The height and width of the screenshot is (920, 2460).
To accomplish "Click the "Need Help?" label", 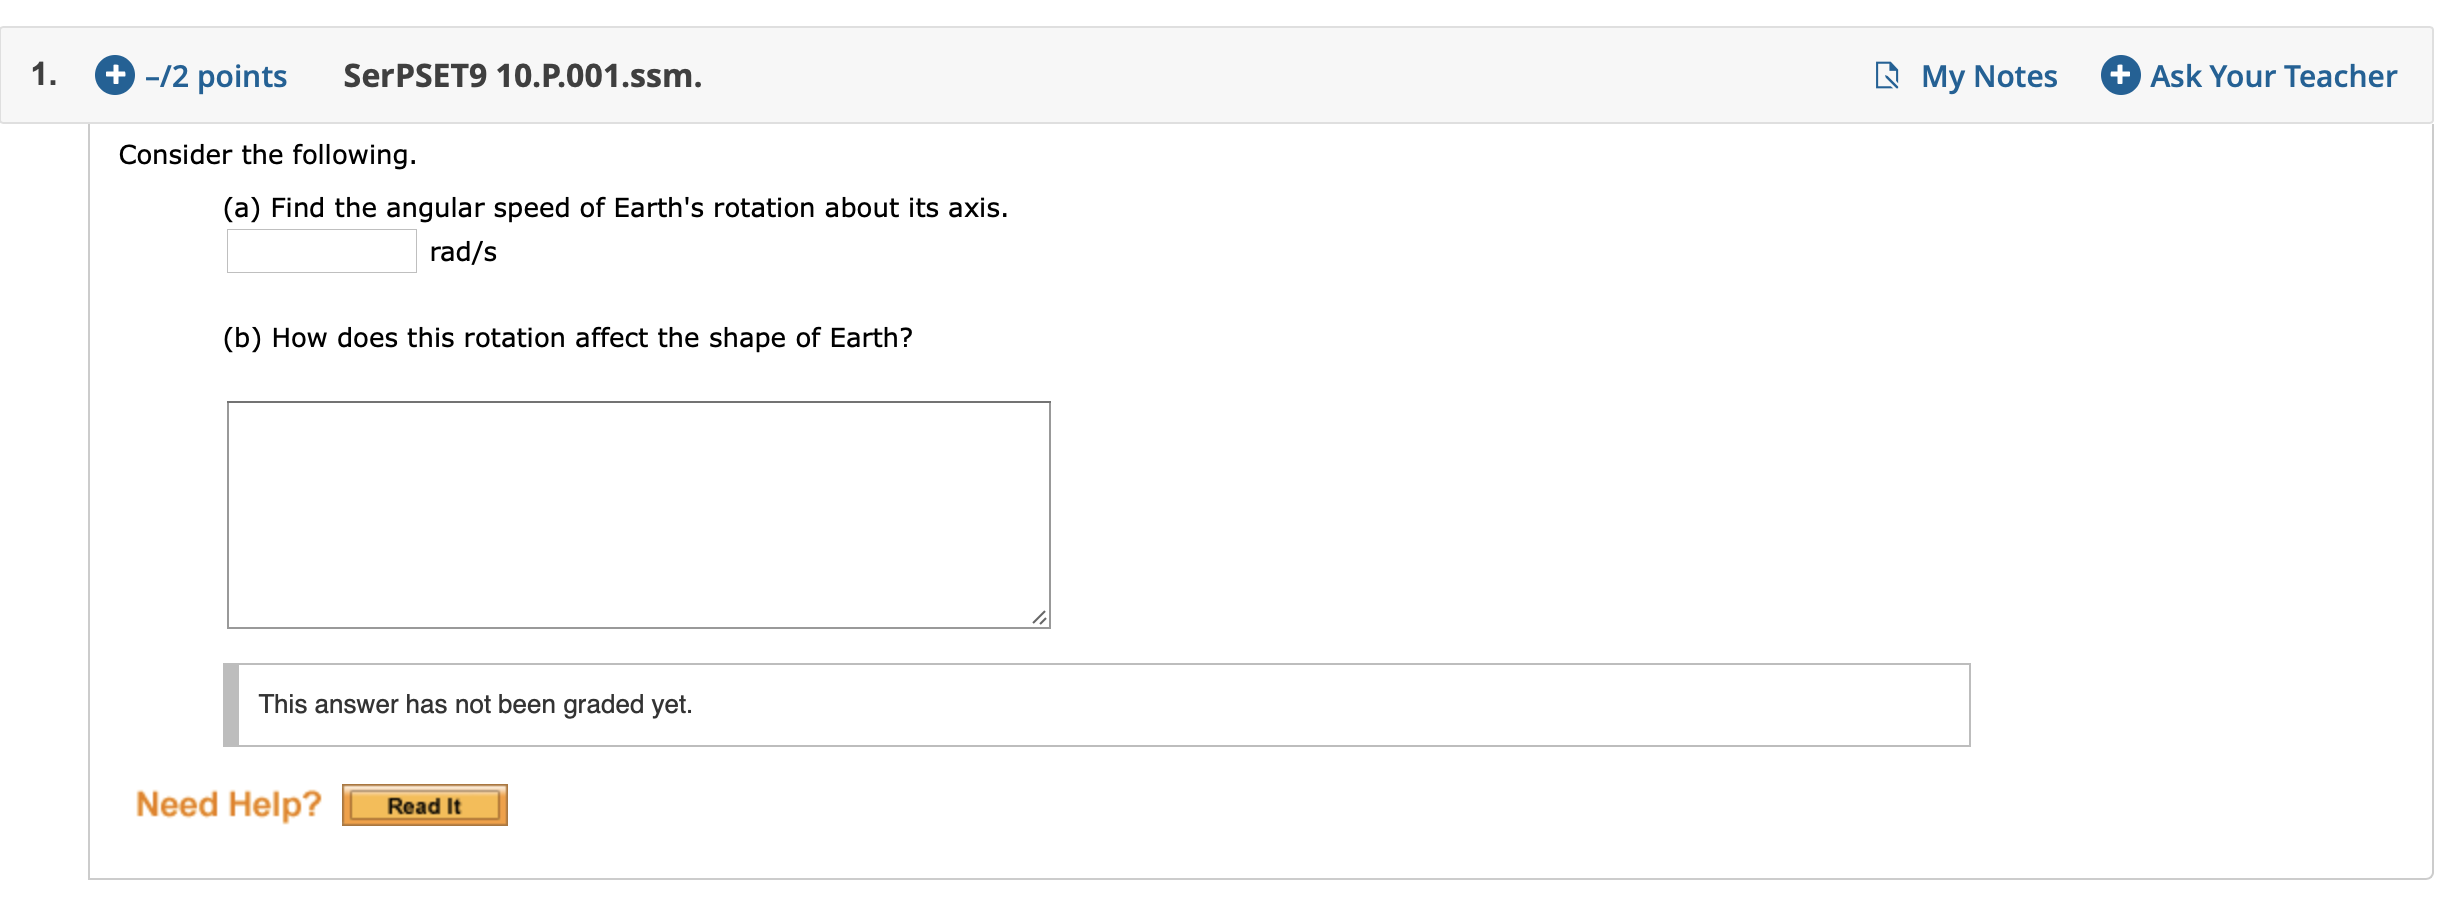I will [x=228, y=804].
